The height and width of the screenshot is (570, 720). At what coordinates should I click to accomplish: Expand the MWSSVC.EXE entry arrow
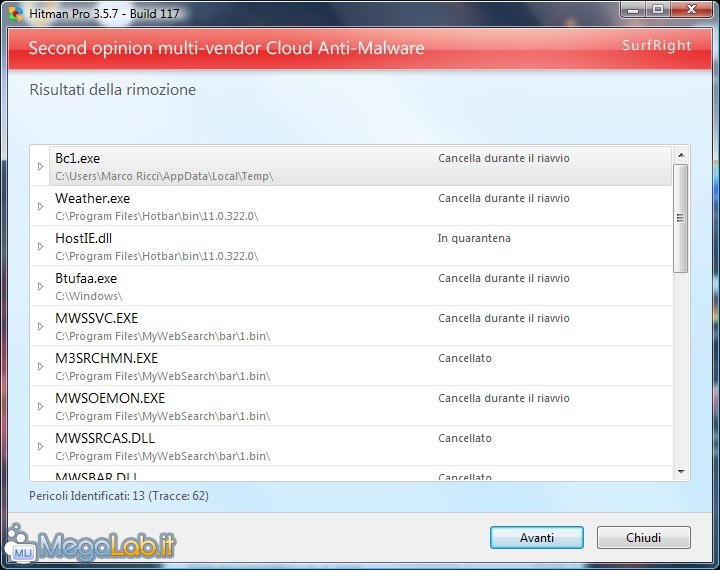click(x=40, y=326)
